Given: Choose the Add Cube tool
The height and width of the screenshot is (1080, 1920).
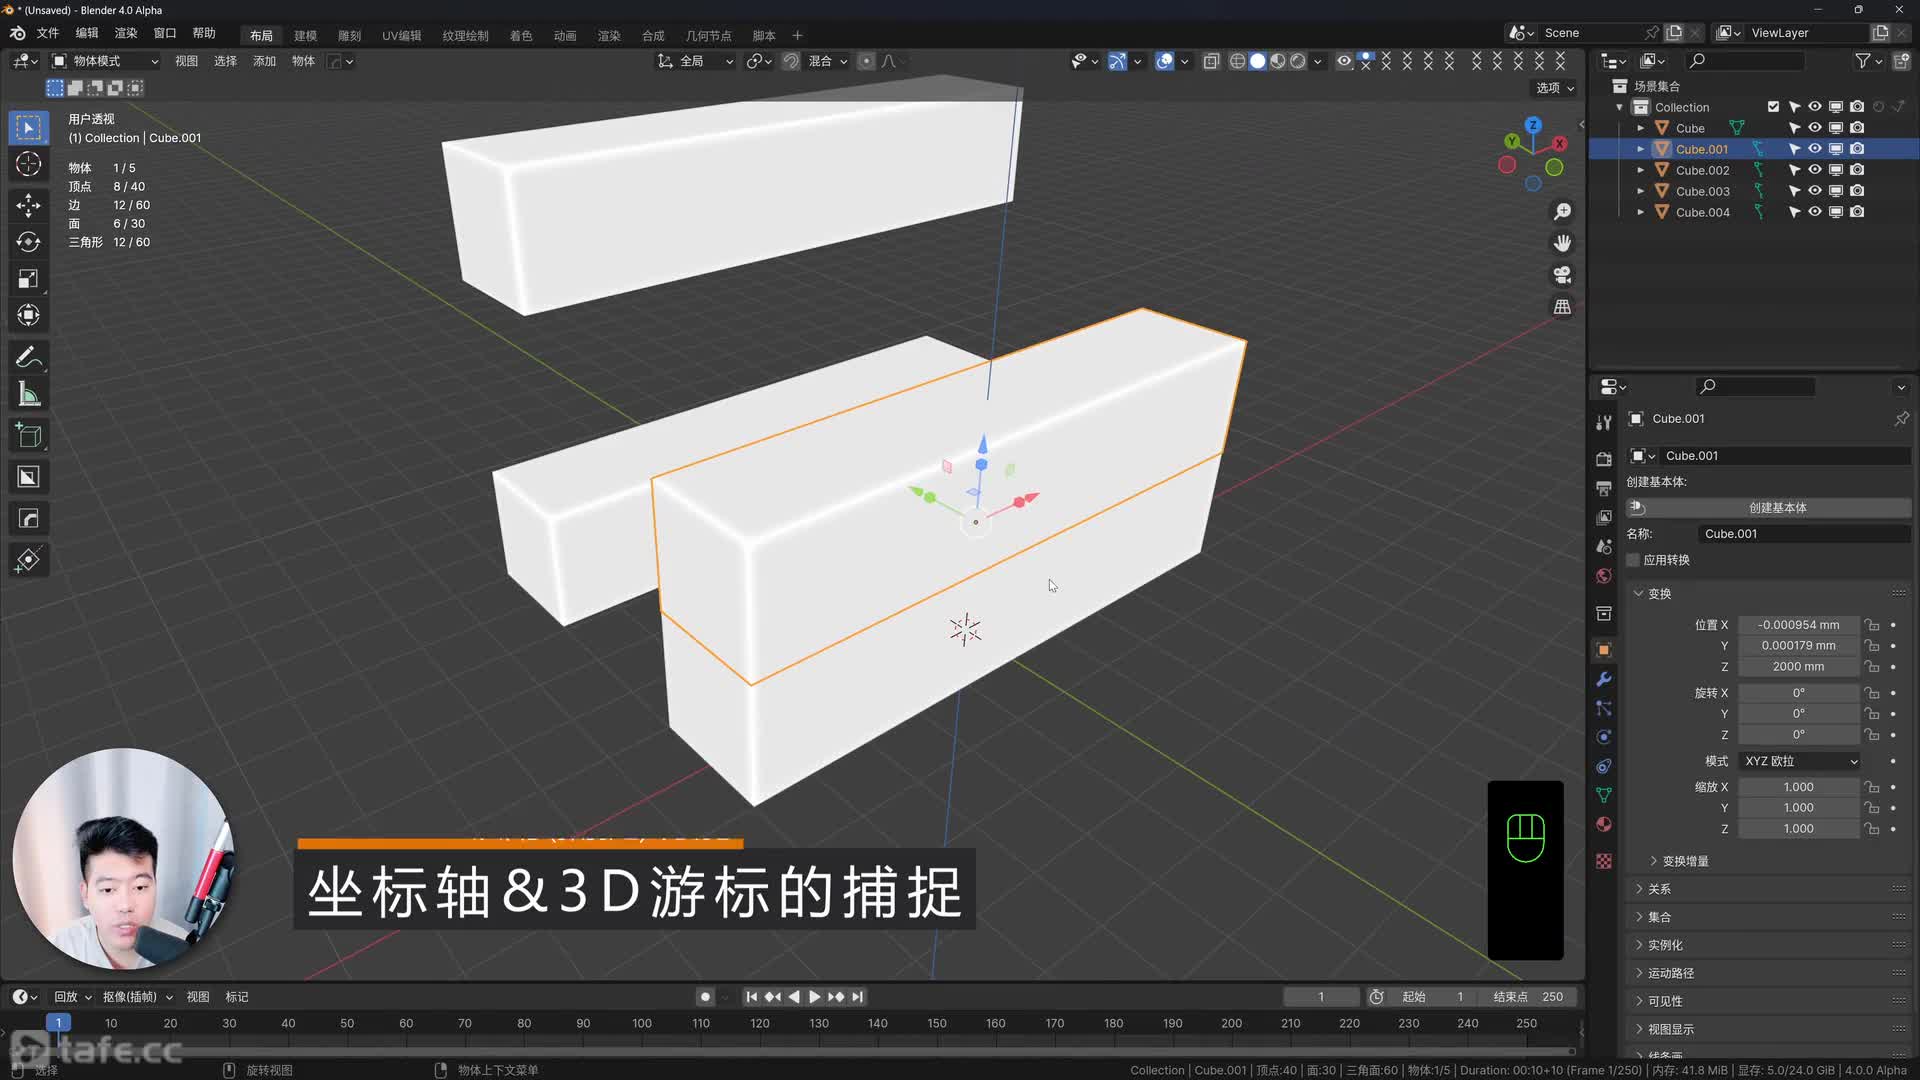Looking at the screenshot, I should click(28, 436).
